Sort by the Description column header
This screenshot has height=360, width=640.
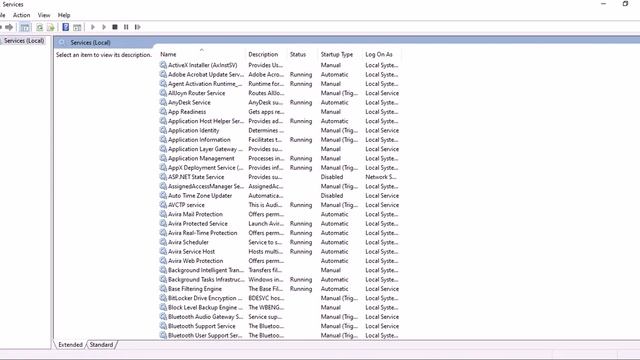click(263, 54)
